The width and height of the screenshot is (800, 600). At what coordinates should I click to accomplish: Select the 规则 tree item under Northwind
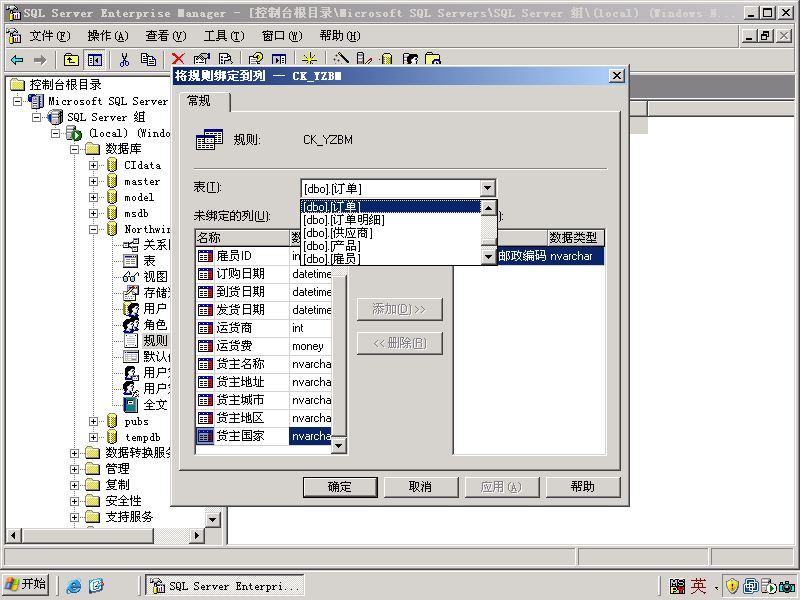(x=155, y=340)
